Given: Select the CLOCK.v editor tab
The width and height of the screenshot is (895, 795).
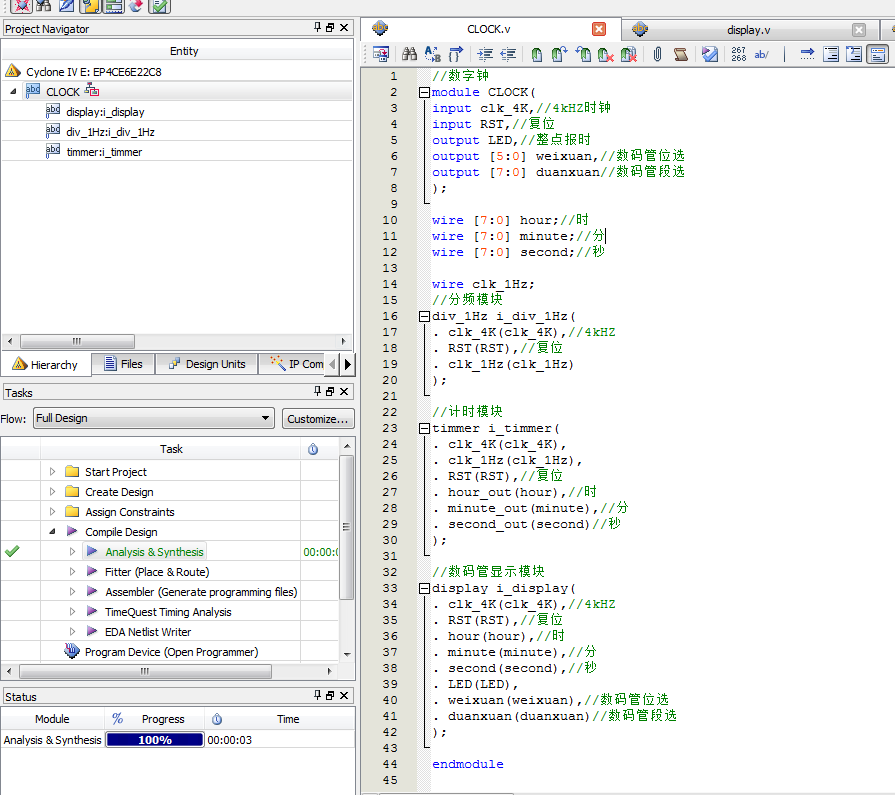Looking at the screenshot, I should tap(489, 29).
